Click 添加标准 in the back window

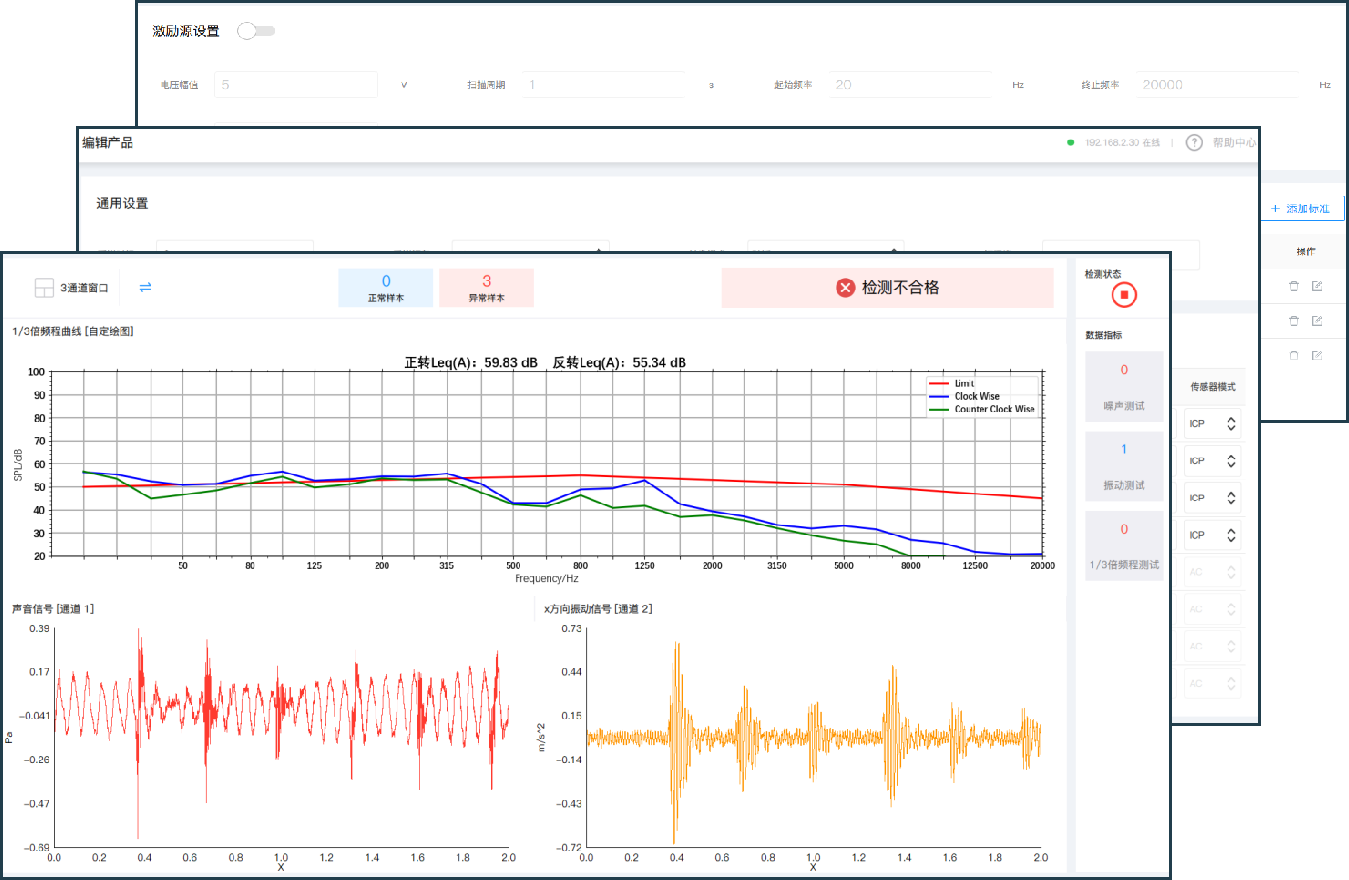(1301, 209)
